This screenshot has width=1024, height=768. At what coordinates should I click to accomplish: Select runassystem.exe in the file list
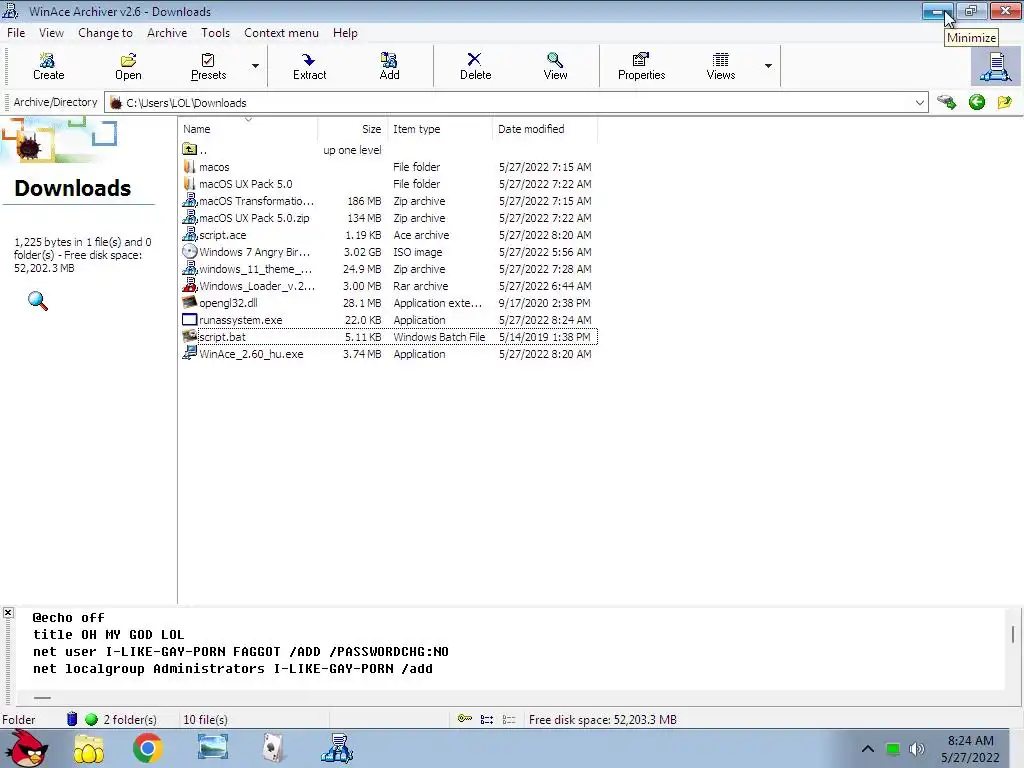(389, 320)
